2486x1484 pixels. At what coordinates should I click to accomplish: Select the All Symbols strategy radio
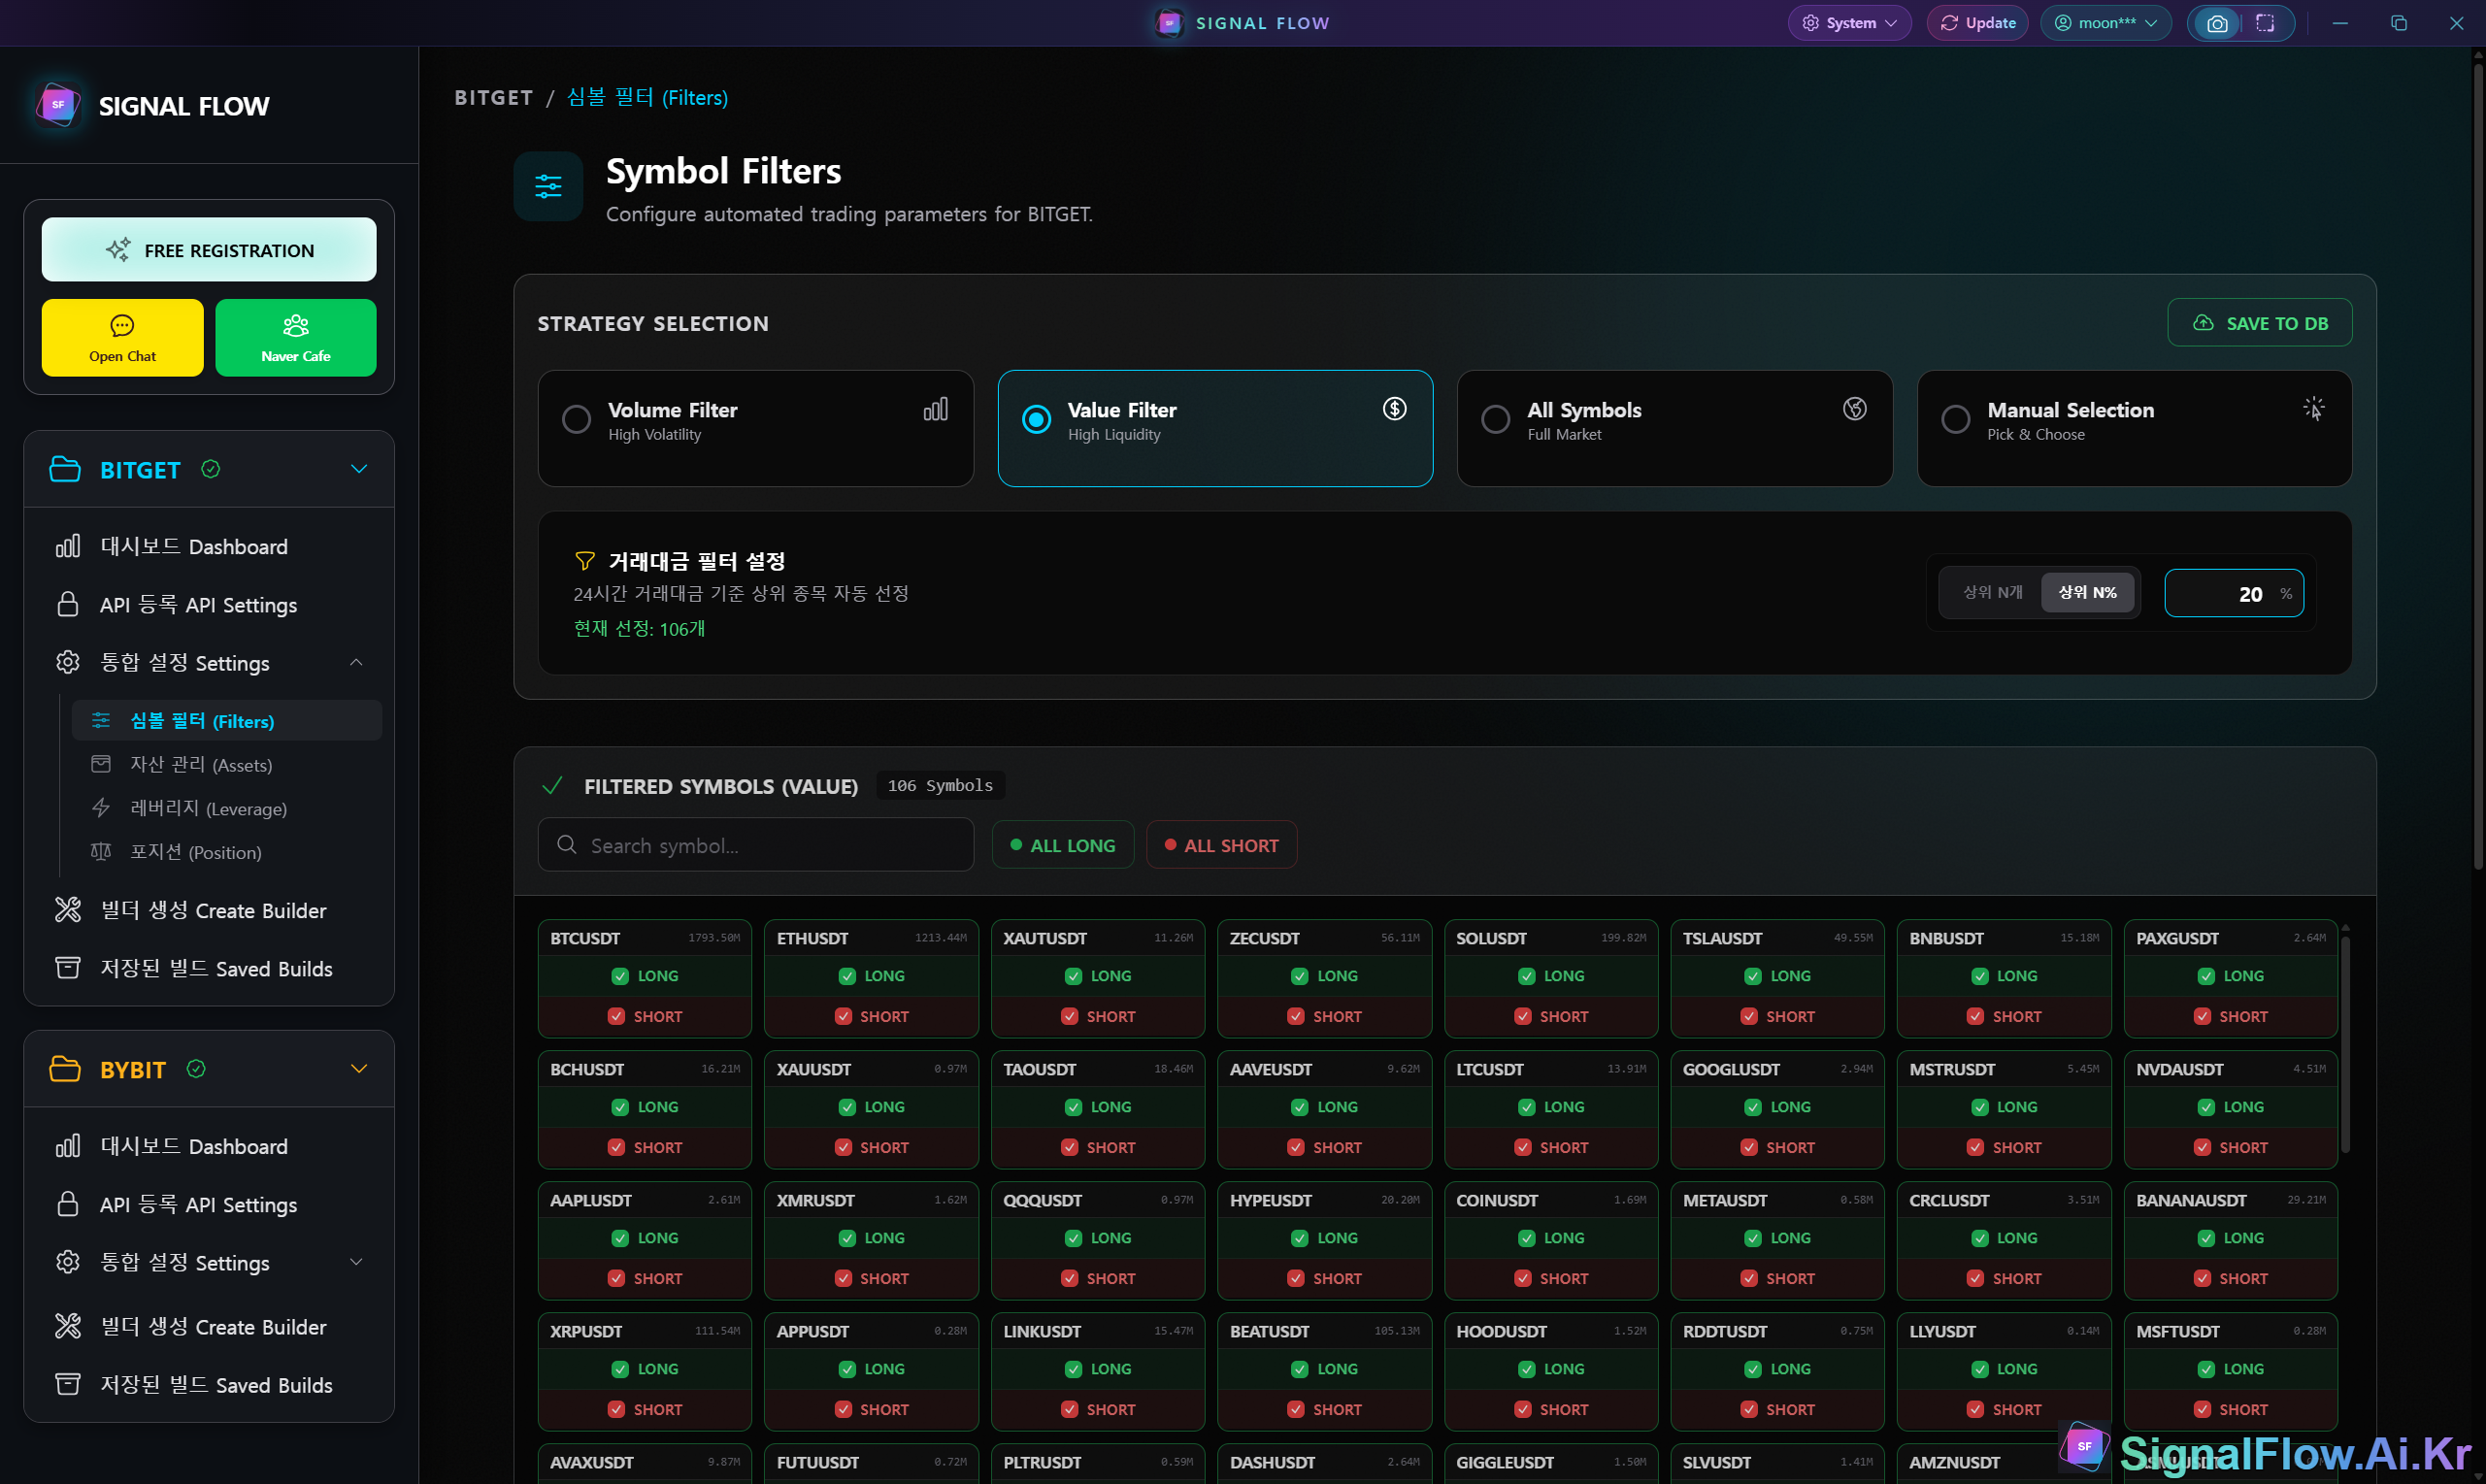(x=1495, y=419)
